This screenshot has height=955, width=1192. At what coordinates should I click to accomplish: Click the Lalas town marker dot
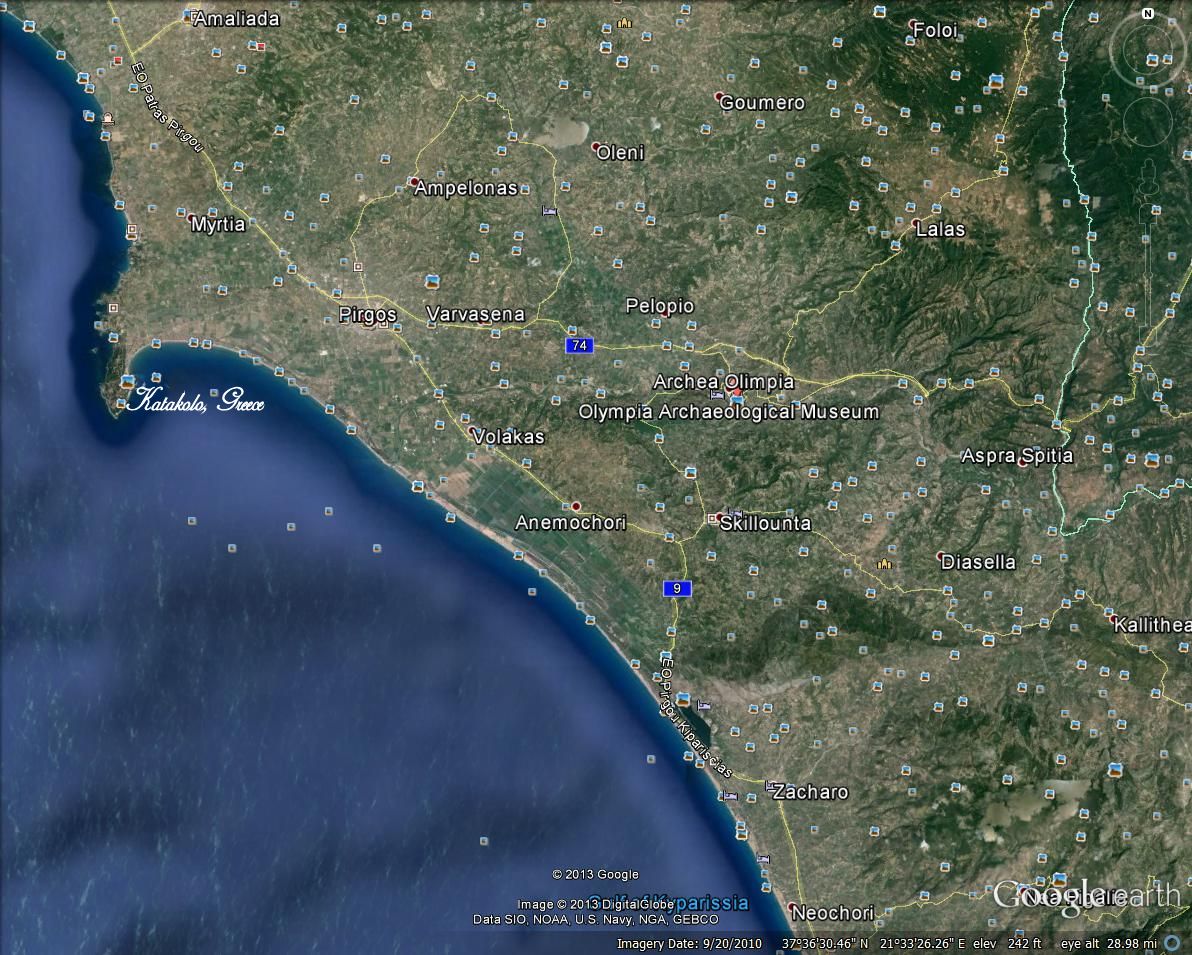(x=916, y=223)
